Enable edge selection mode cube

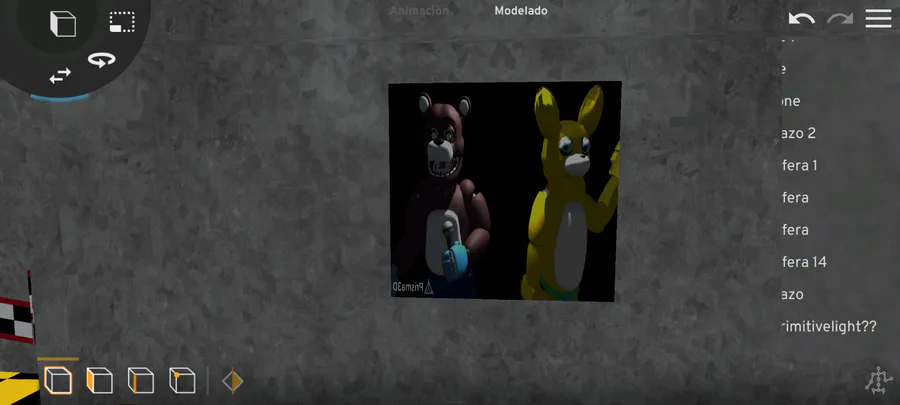pos(141,381)
